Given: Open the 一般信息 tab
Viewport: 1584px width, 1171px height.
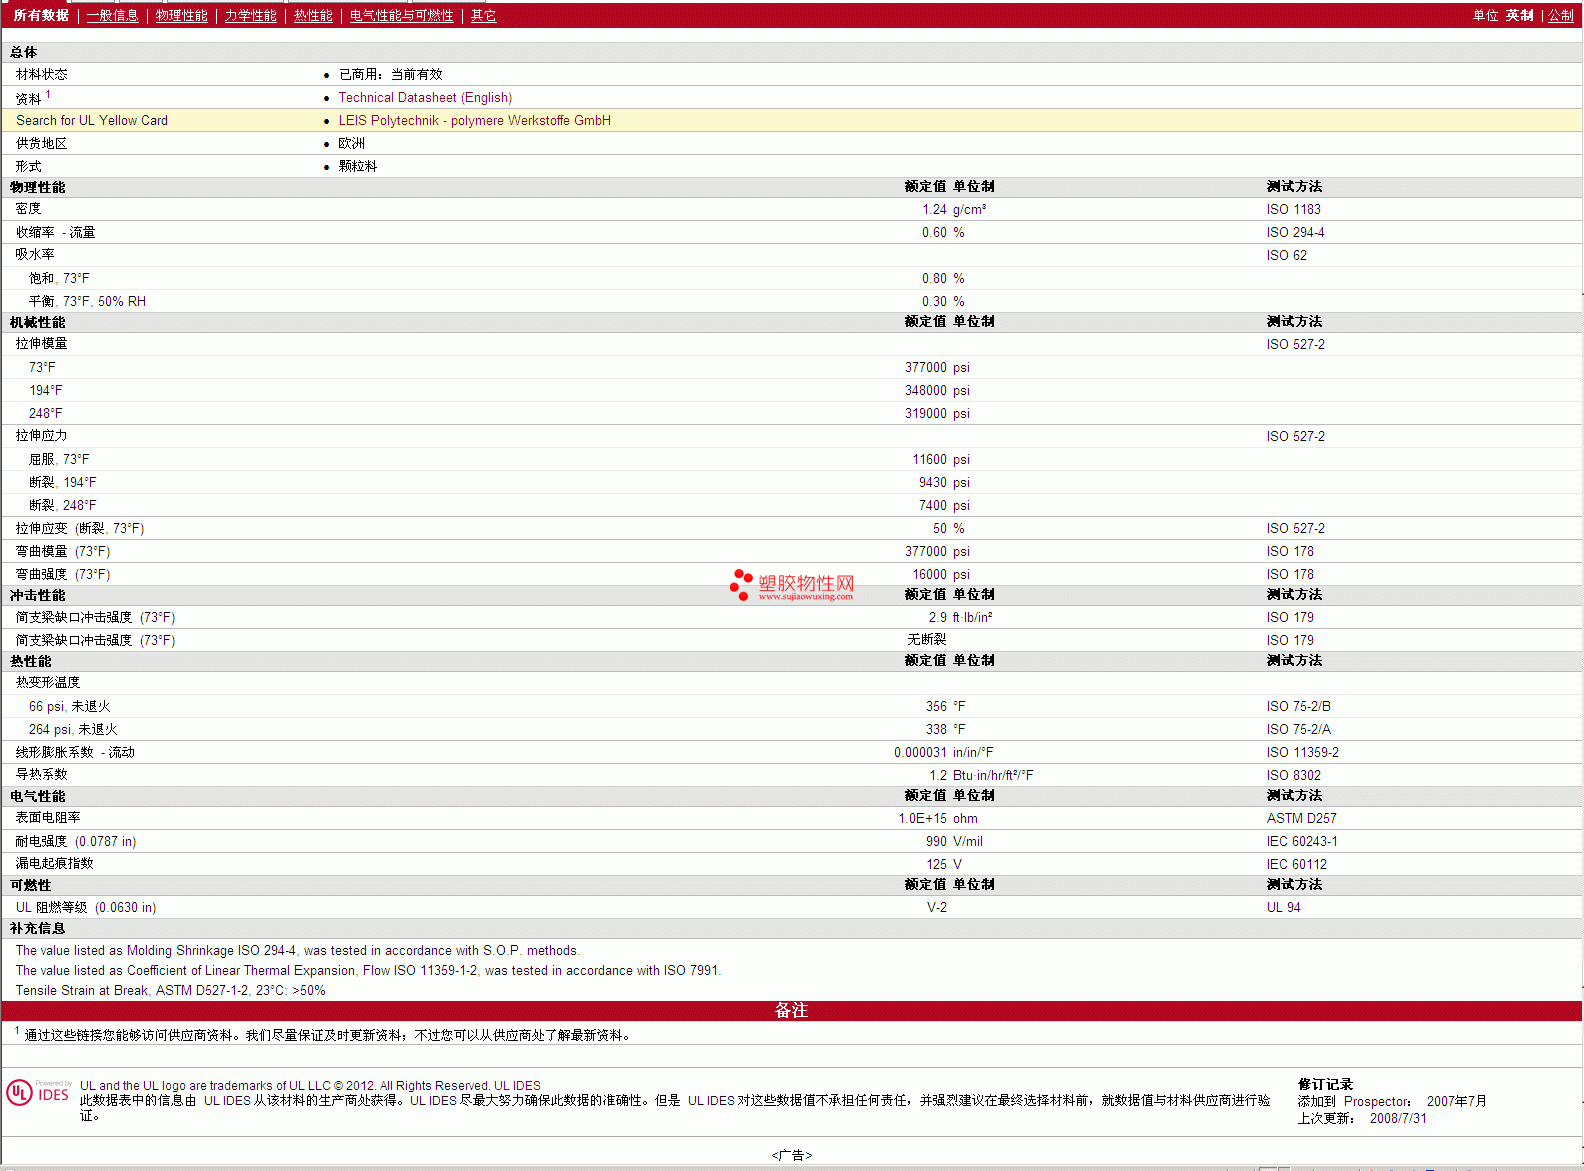Looking at the screenshot, I should [x=112, y=16].
